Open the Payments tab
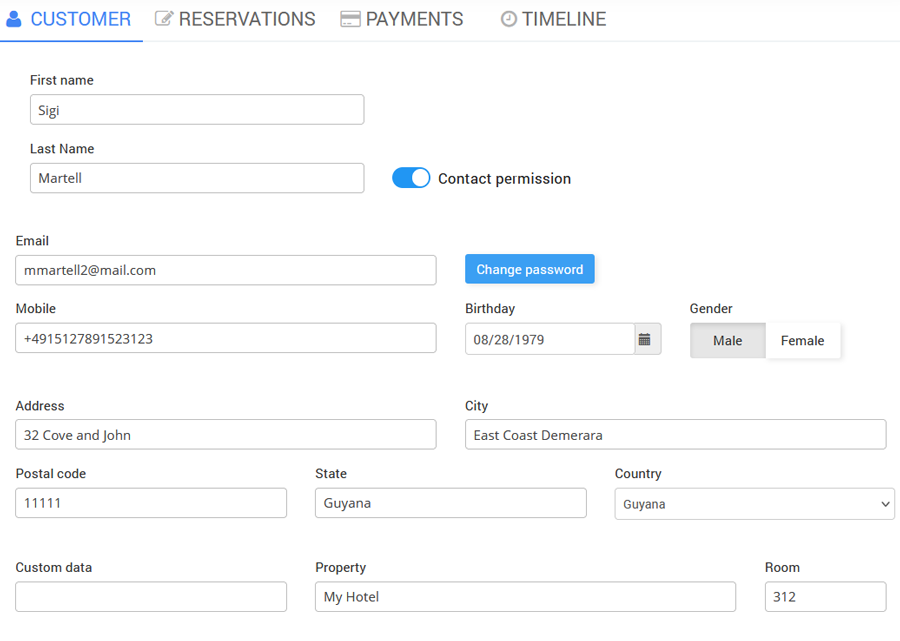 point(402,19)
